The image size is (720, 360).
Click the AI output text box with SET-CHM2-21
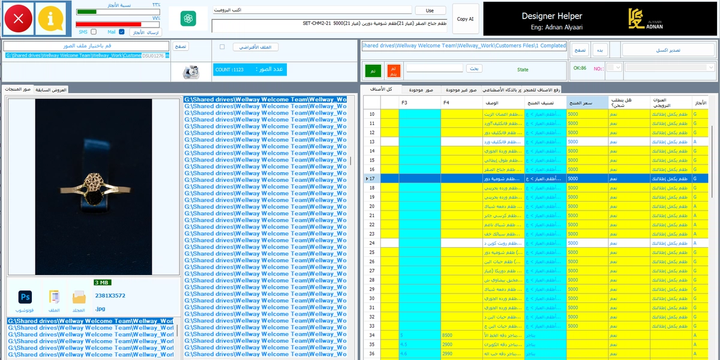329,26
